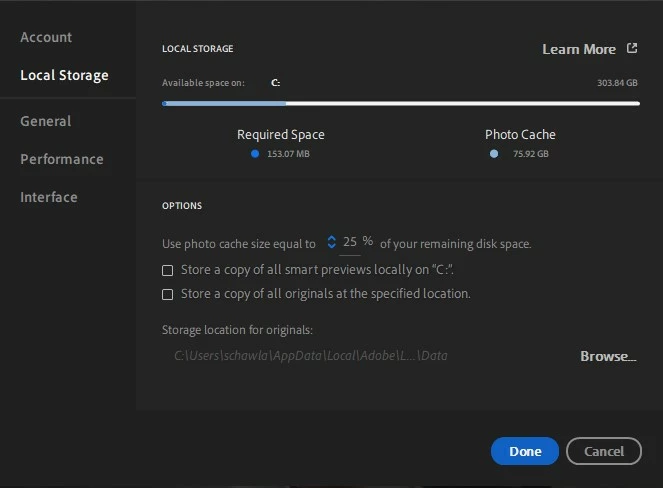Go to Interface preferences
The width and height of the screenshot is (663, 488).
49,197
